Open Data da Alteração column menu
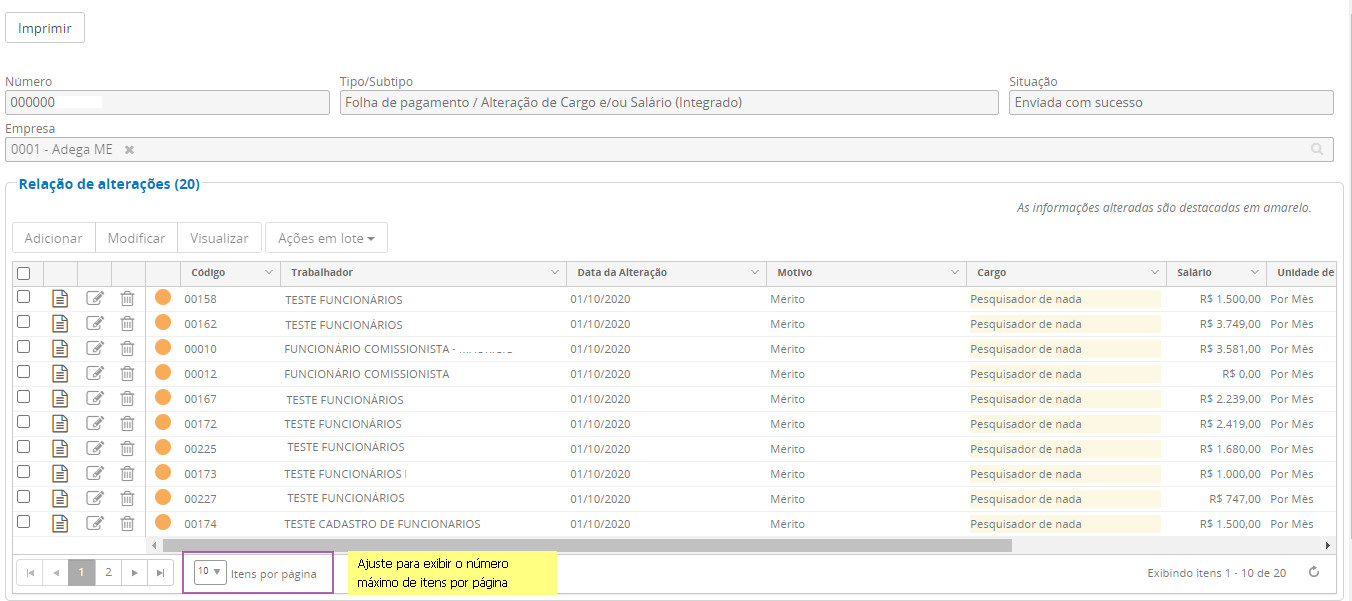 click(755, 273)
